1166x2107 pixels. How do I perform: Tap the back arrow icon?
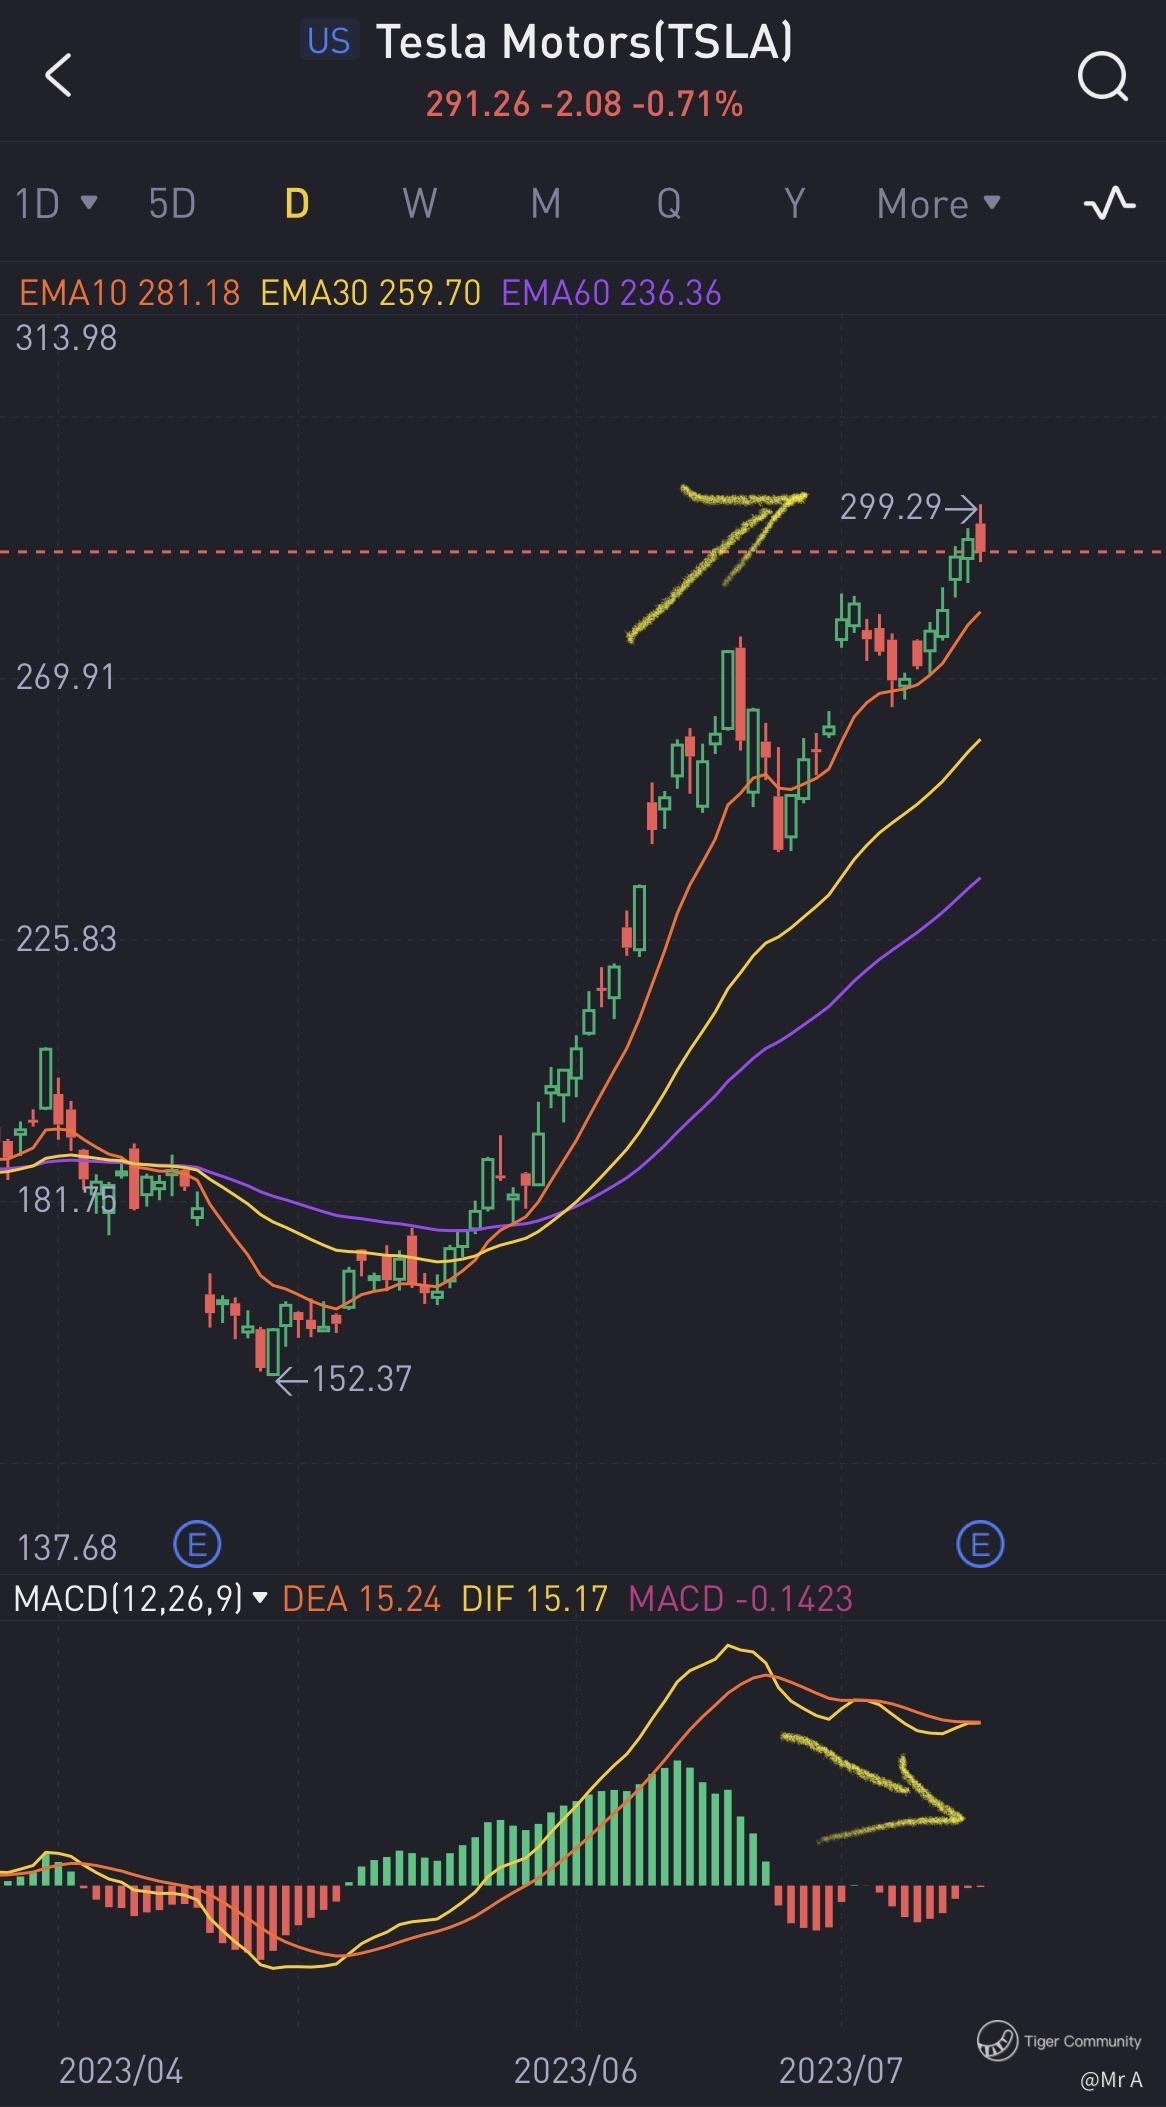(x=59, y=75)
